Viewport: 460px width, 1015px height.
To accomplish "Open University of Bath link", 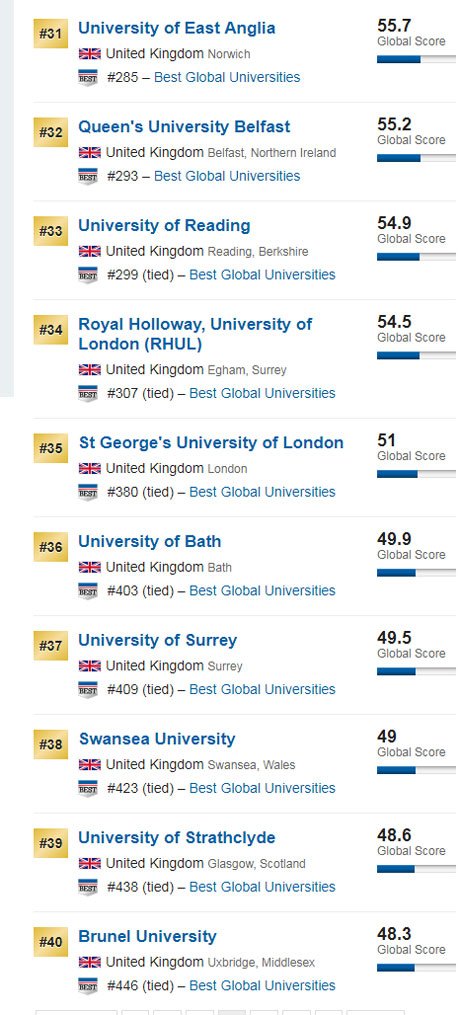I will (x=149, y=542).
